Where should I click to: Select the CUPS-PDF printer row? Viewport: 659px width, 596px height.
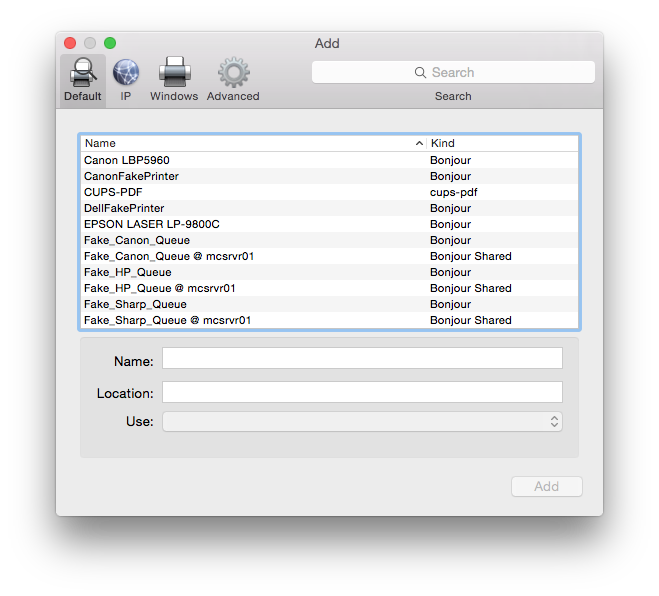click(330, 192)
